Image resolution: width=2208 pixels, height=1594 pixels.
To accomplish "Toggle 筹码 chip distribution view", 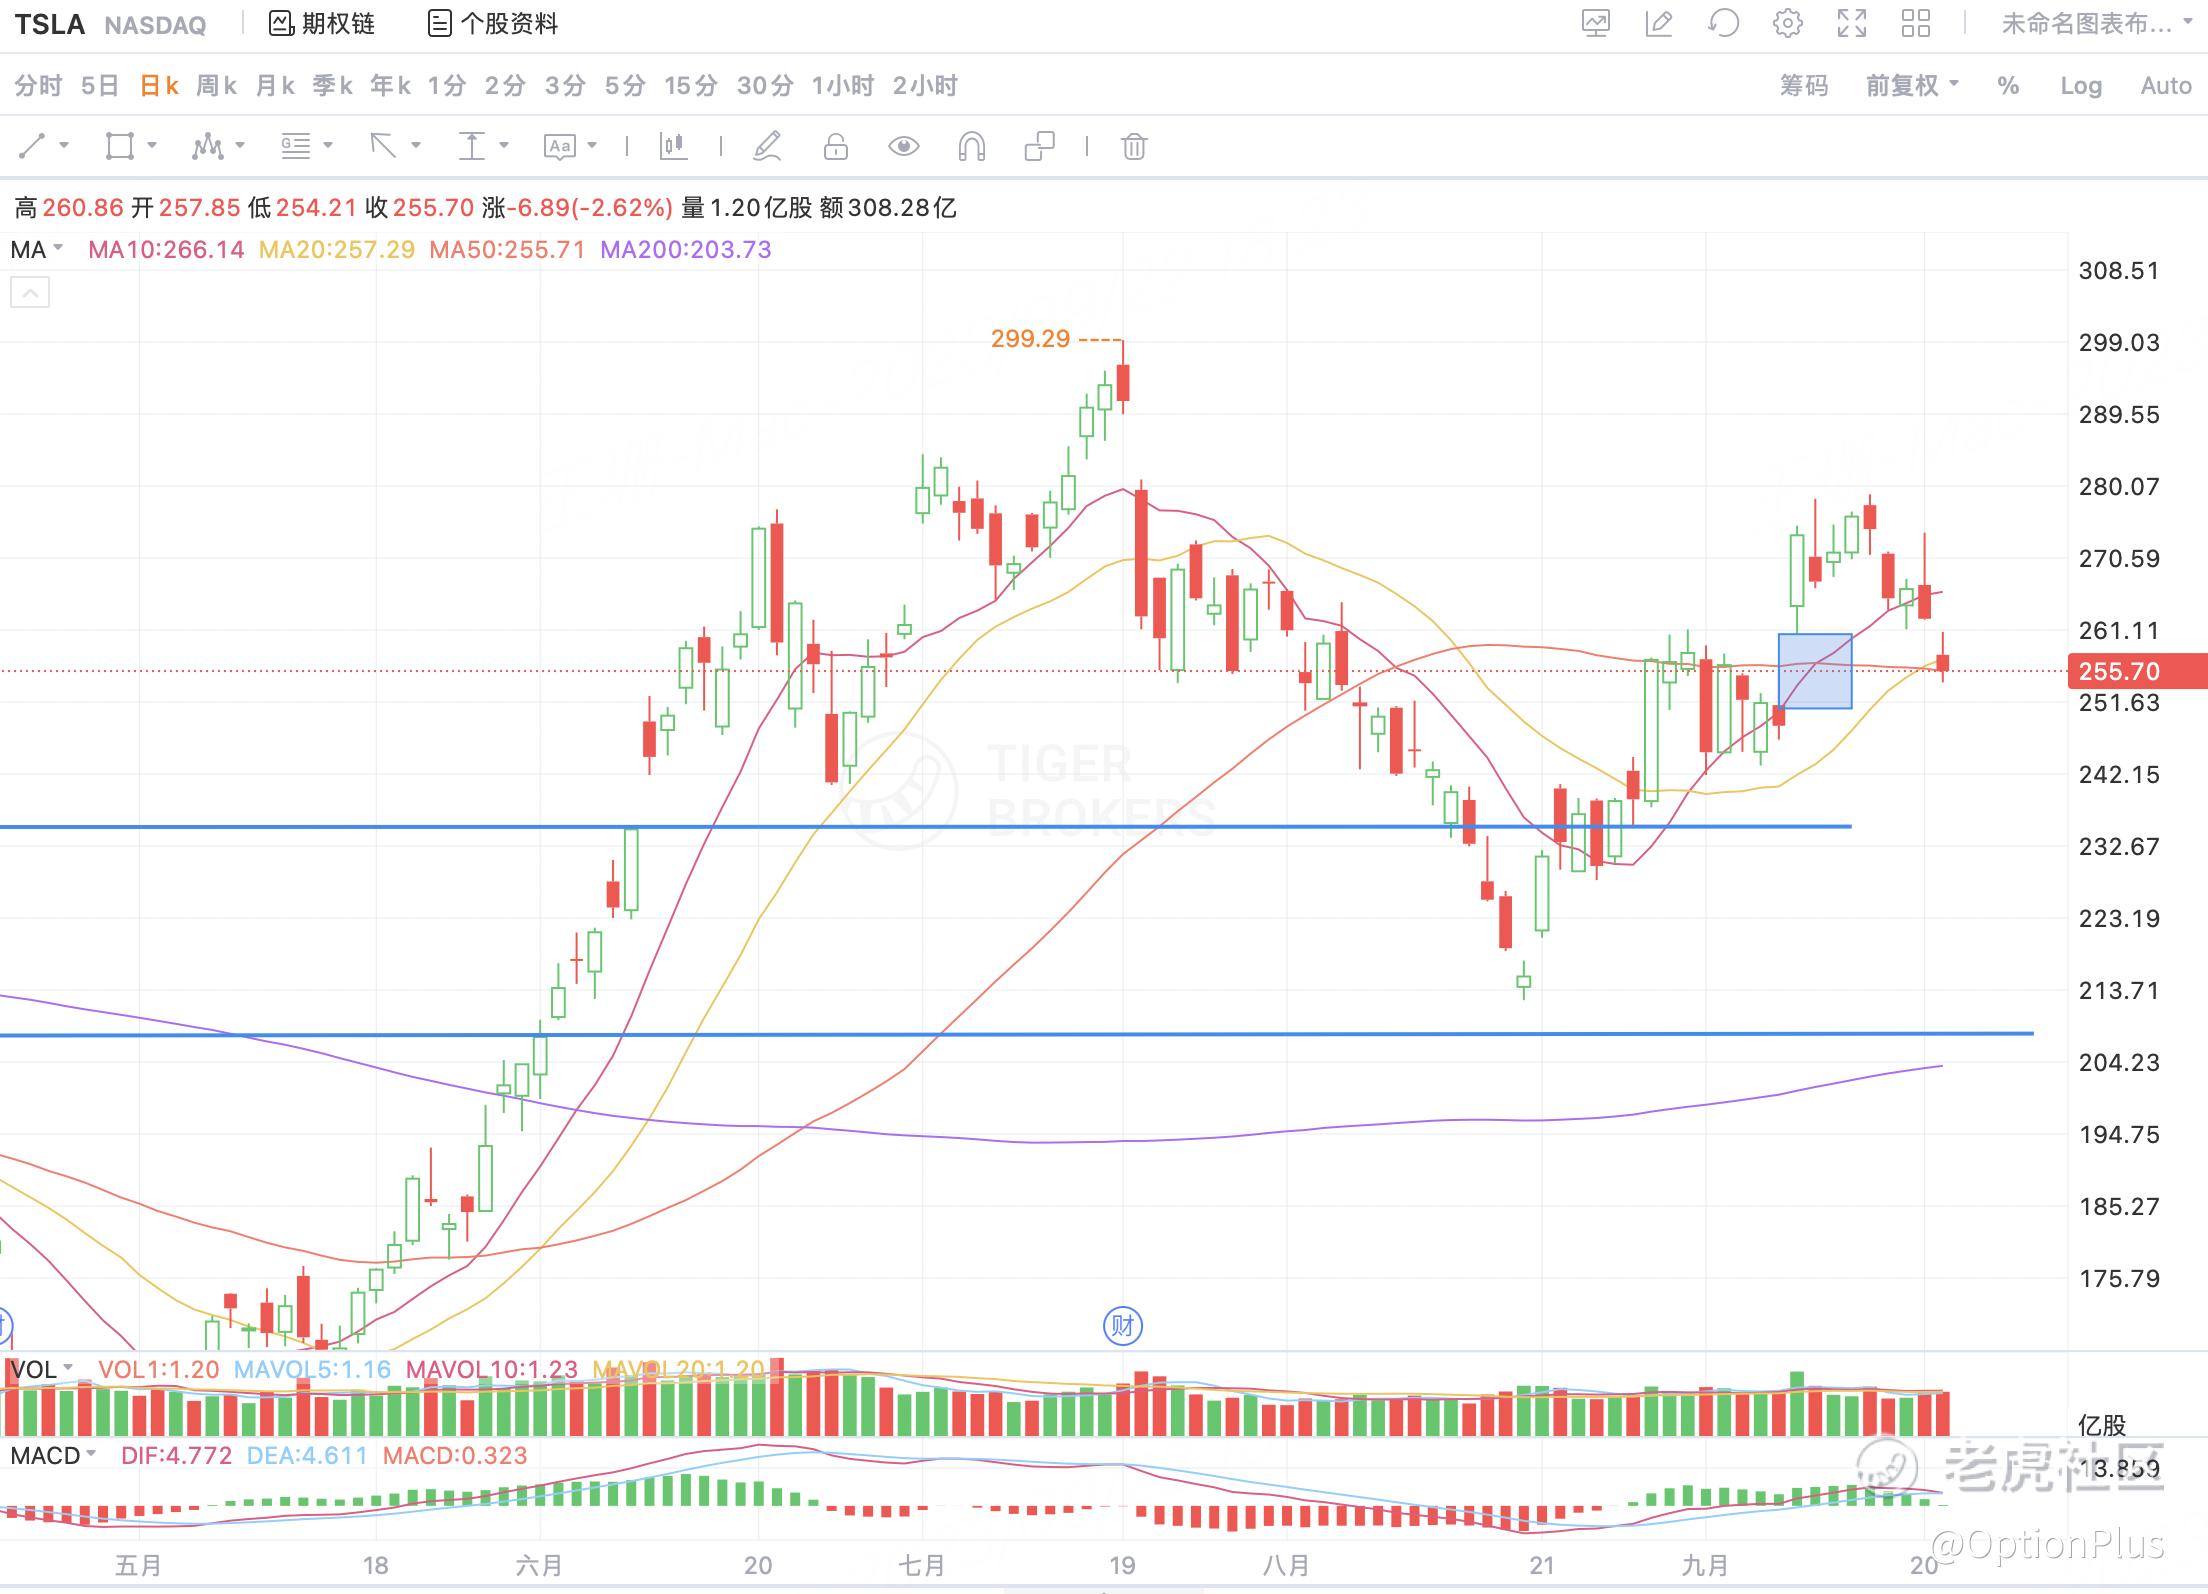I will pyautogui.click(x=1804, y=86).
